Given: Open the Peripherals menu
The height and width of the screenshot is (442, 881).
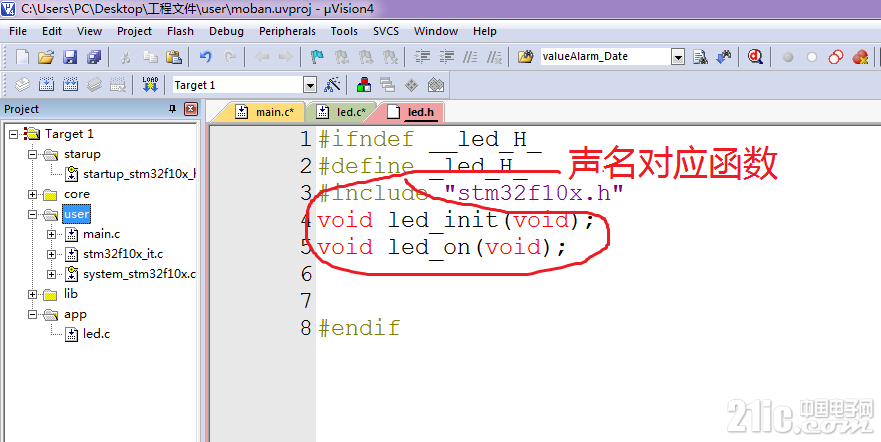Looking at the screenshot, I should pos(287,31).
